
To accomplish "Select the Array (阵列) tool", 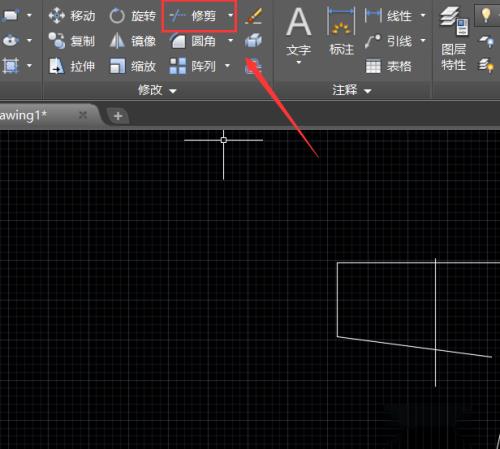I will [x=193, y=66].
